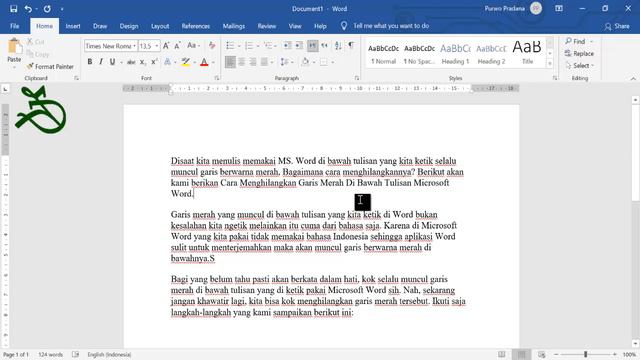Zoom in with the plus button
The height and width of the screenshot is (360, 640).
click(615, 354)
